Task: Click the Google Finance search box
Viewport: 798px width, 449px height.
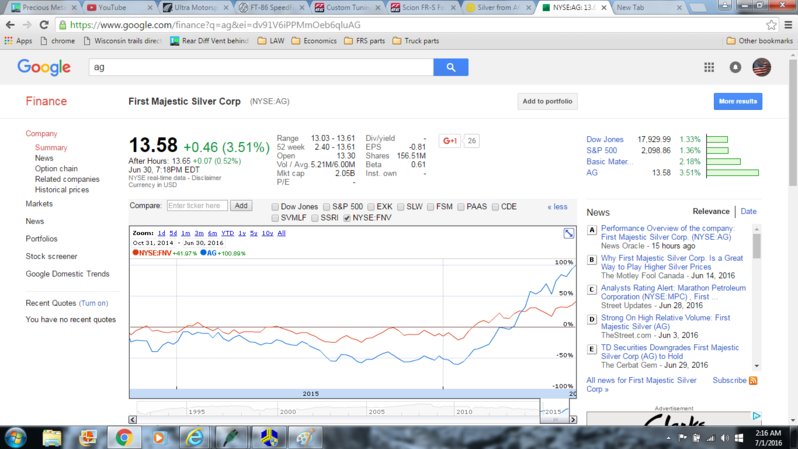Action: click(x=261, y=67)
